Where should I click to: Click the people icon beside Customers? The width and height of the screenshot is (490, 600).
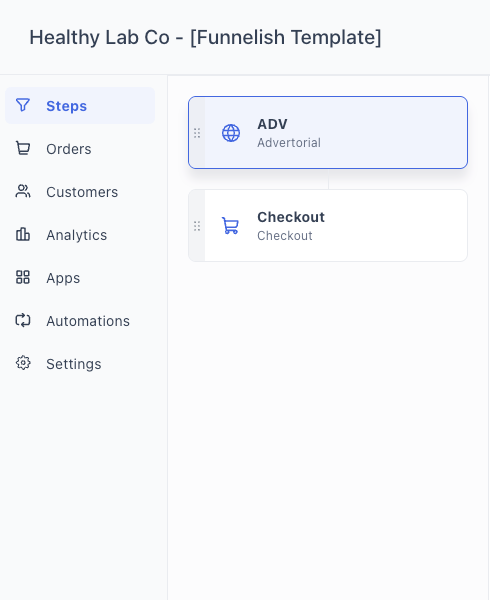pyautogui.click(x=23, y=191)
